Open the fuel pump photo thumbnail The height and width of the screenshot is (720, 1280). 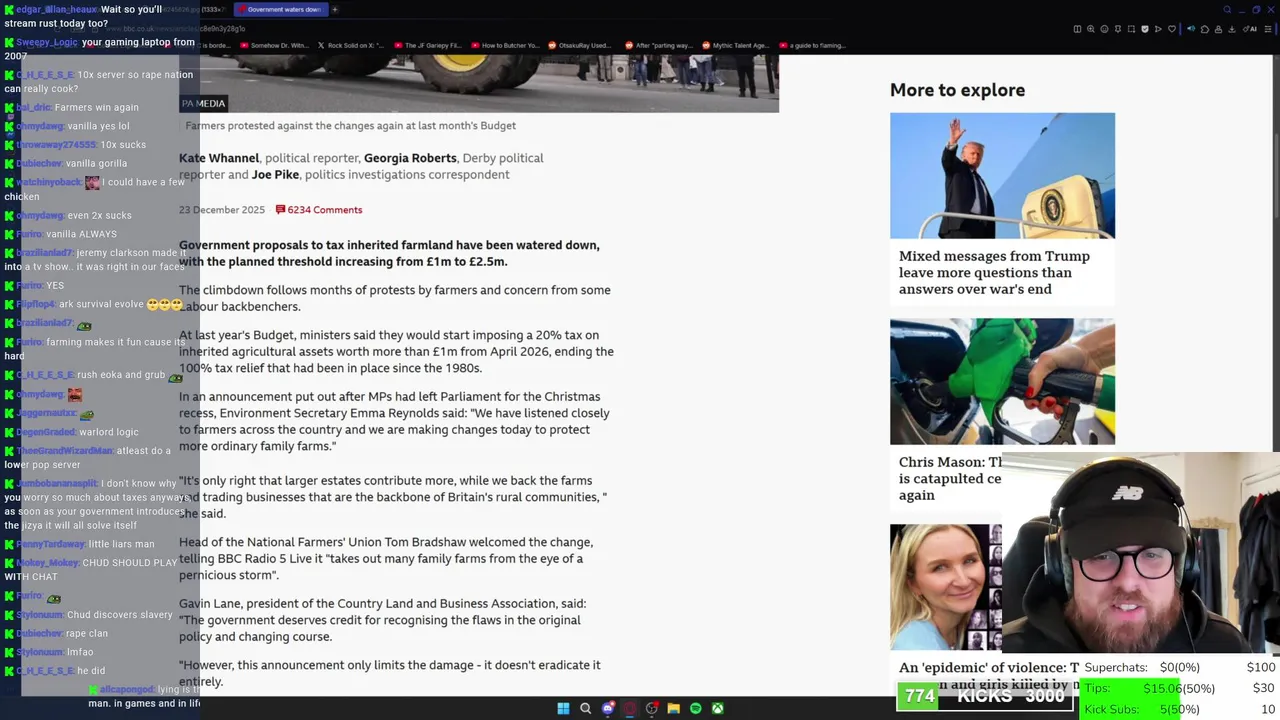coord(1002,381)
